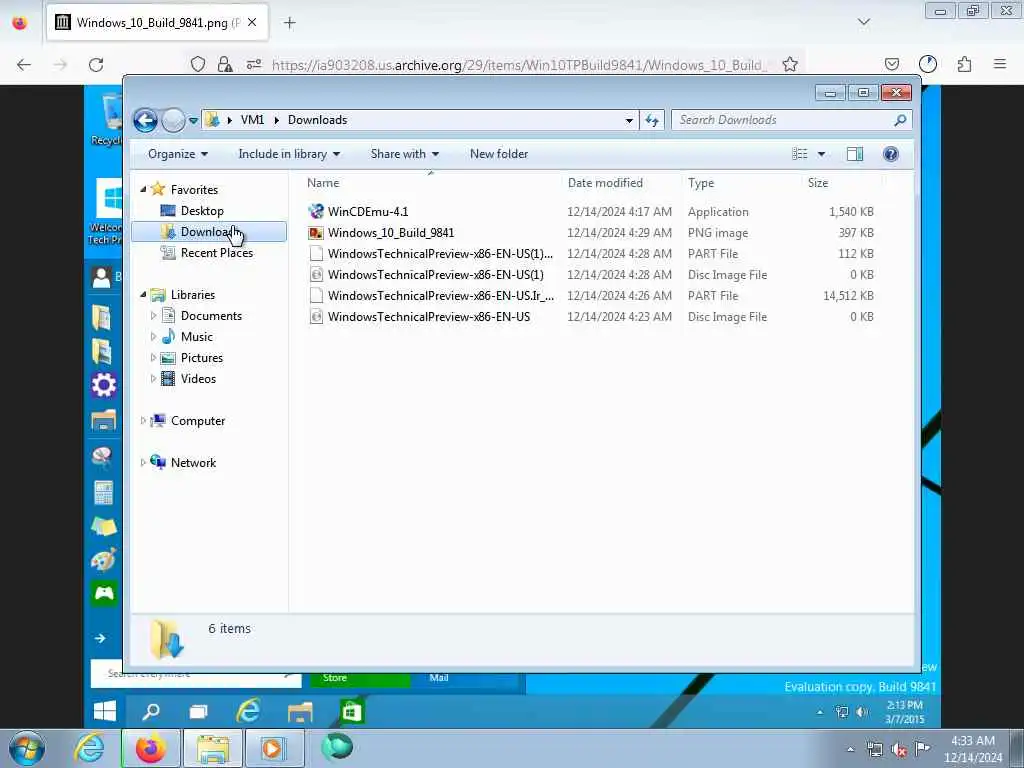Click the refresh button next to address bar

[652, 120]
